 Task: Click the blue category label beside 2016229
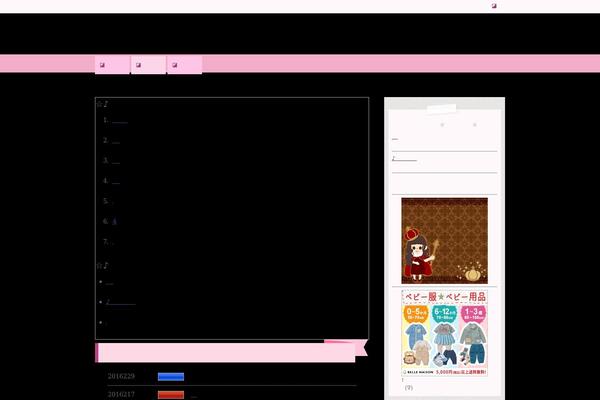(x=171, y=377)
